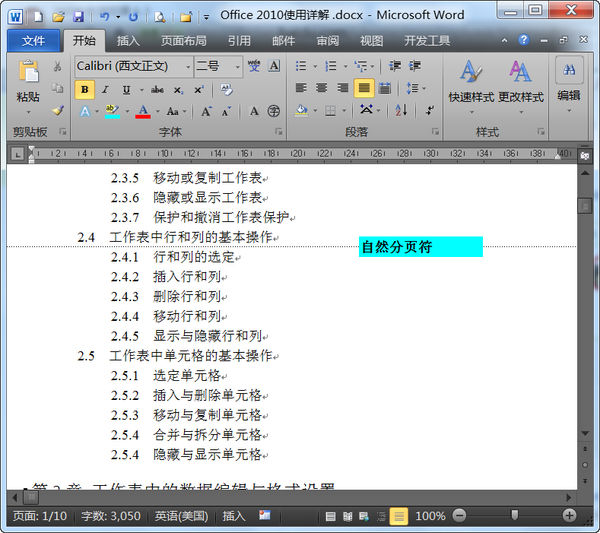Toggle Underline formatting
The width and height of the screenshot is (600, 533).
point(126,90)
